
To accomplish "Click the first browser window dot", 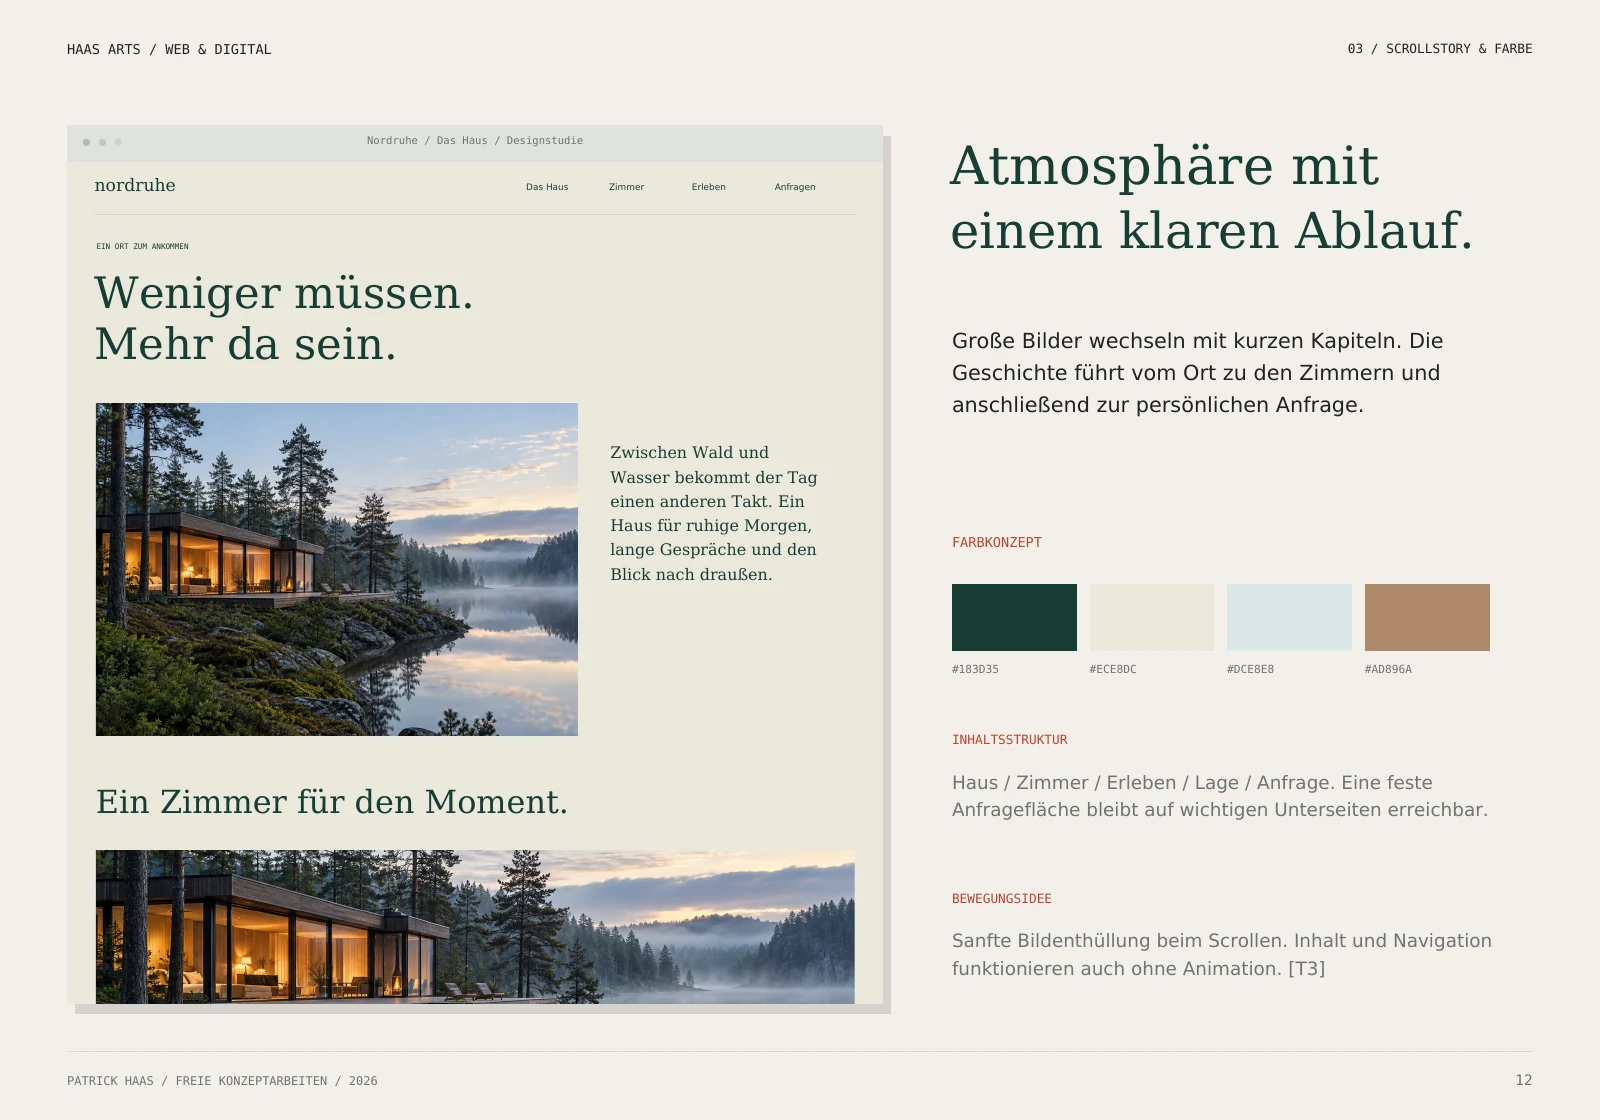I will click(86, 142).
